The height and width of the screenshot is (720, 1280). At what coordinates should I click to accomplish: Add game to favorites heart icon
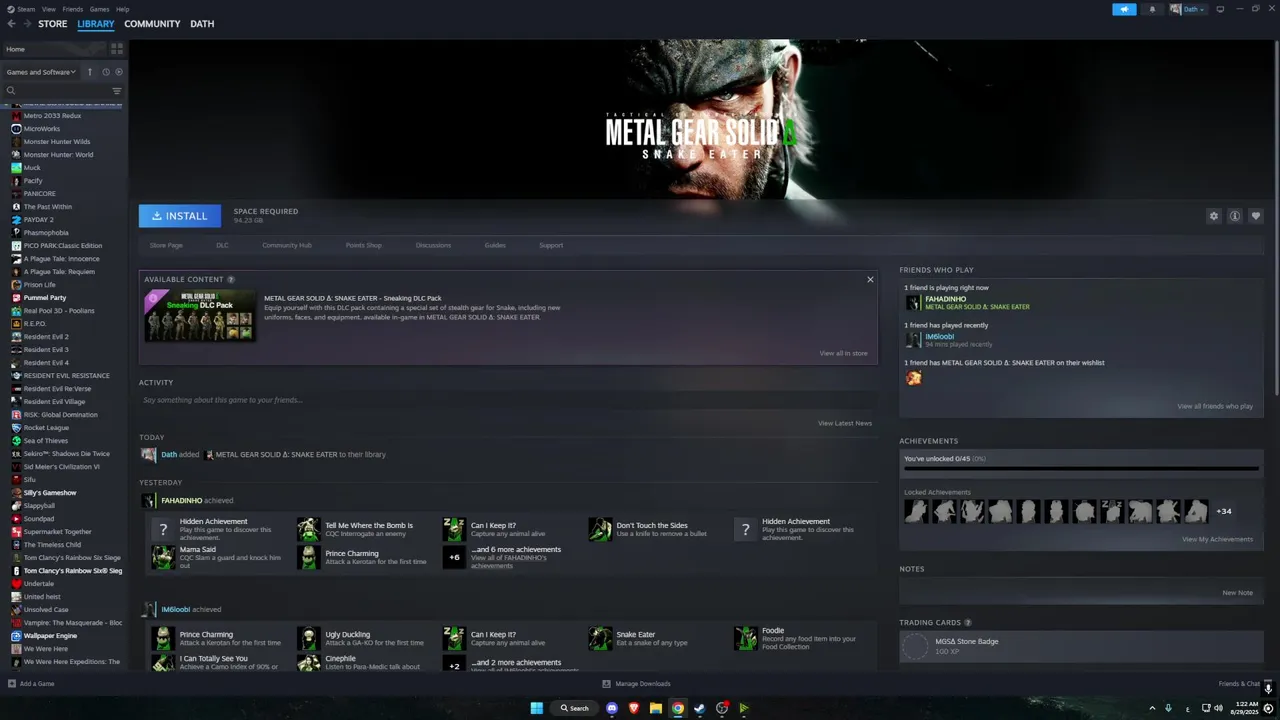click(x=1256, y=216)
